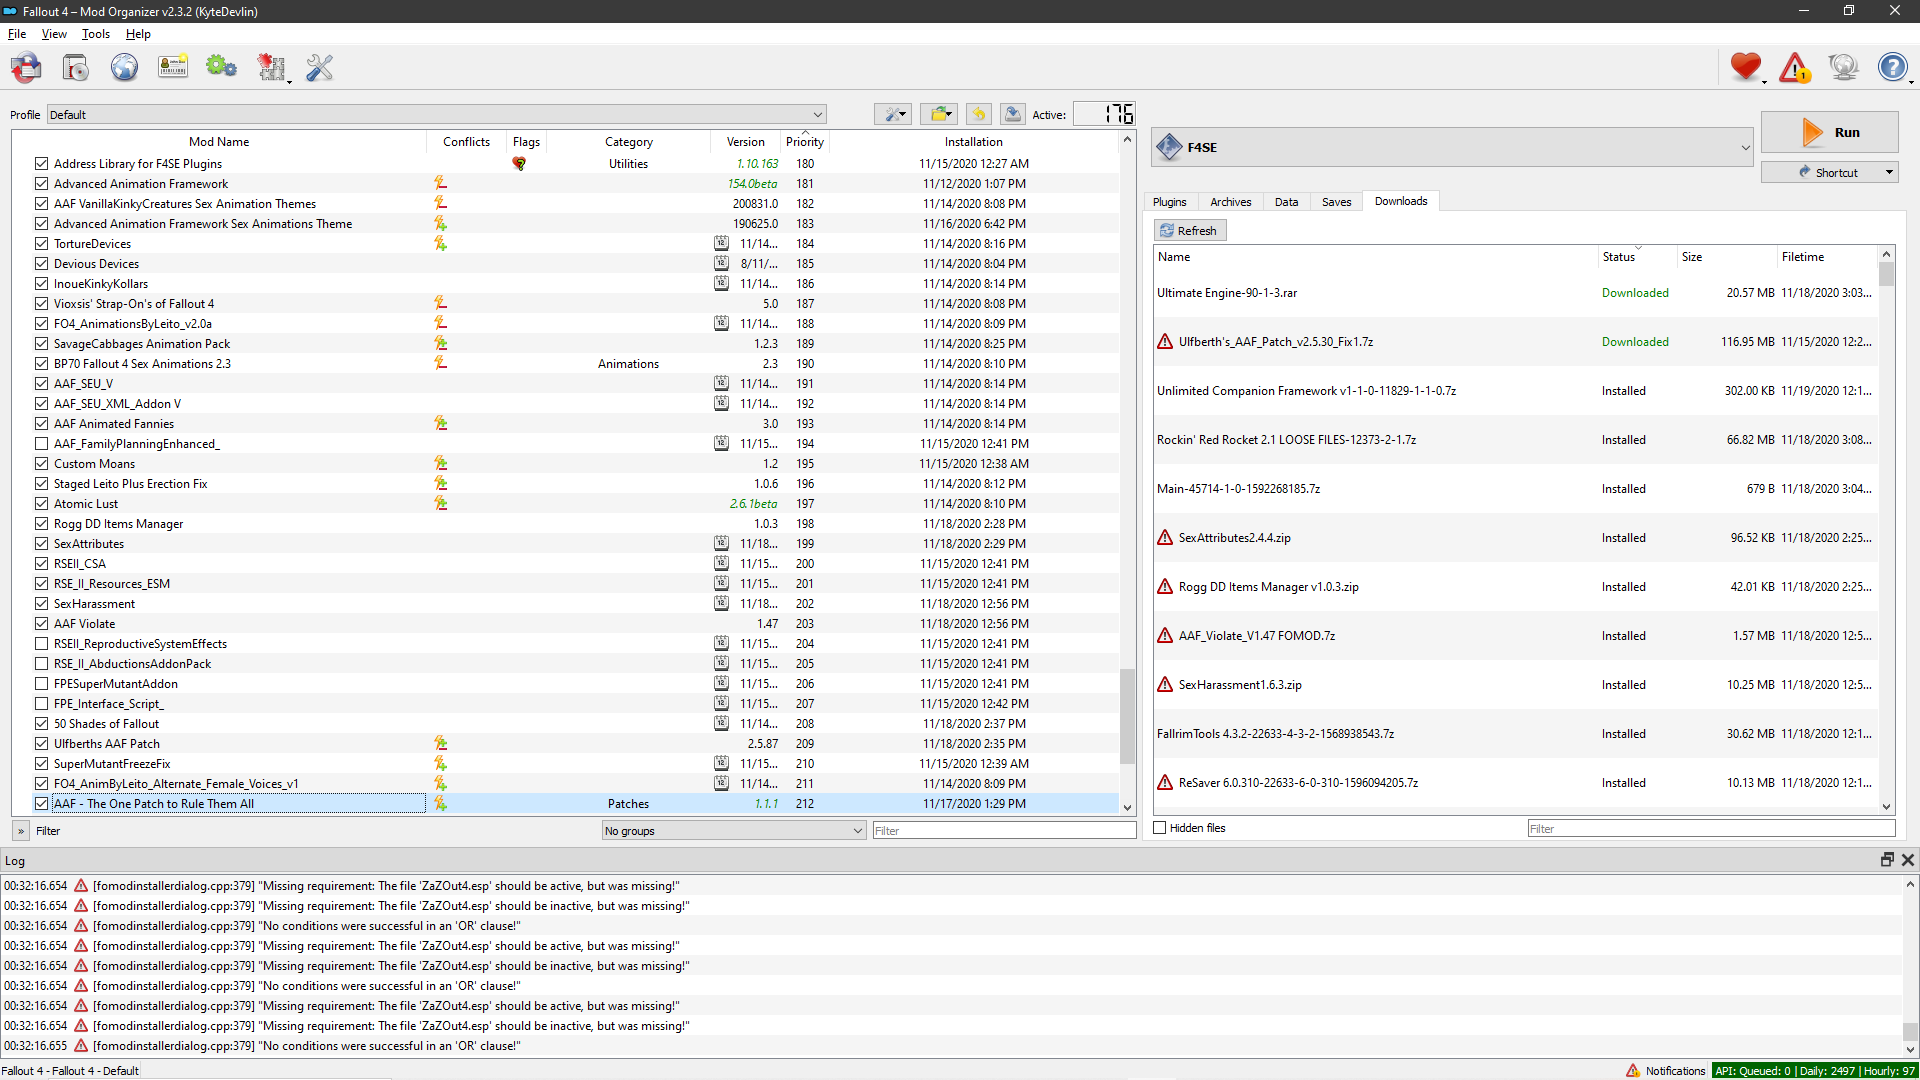Click the heart flag on Address Library row
The image size is (1920, 1080).
tap(519, 164)
